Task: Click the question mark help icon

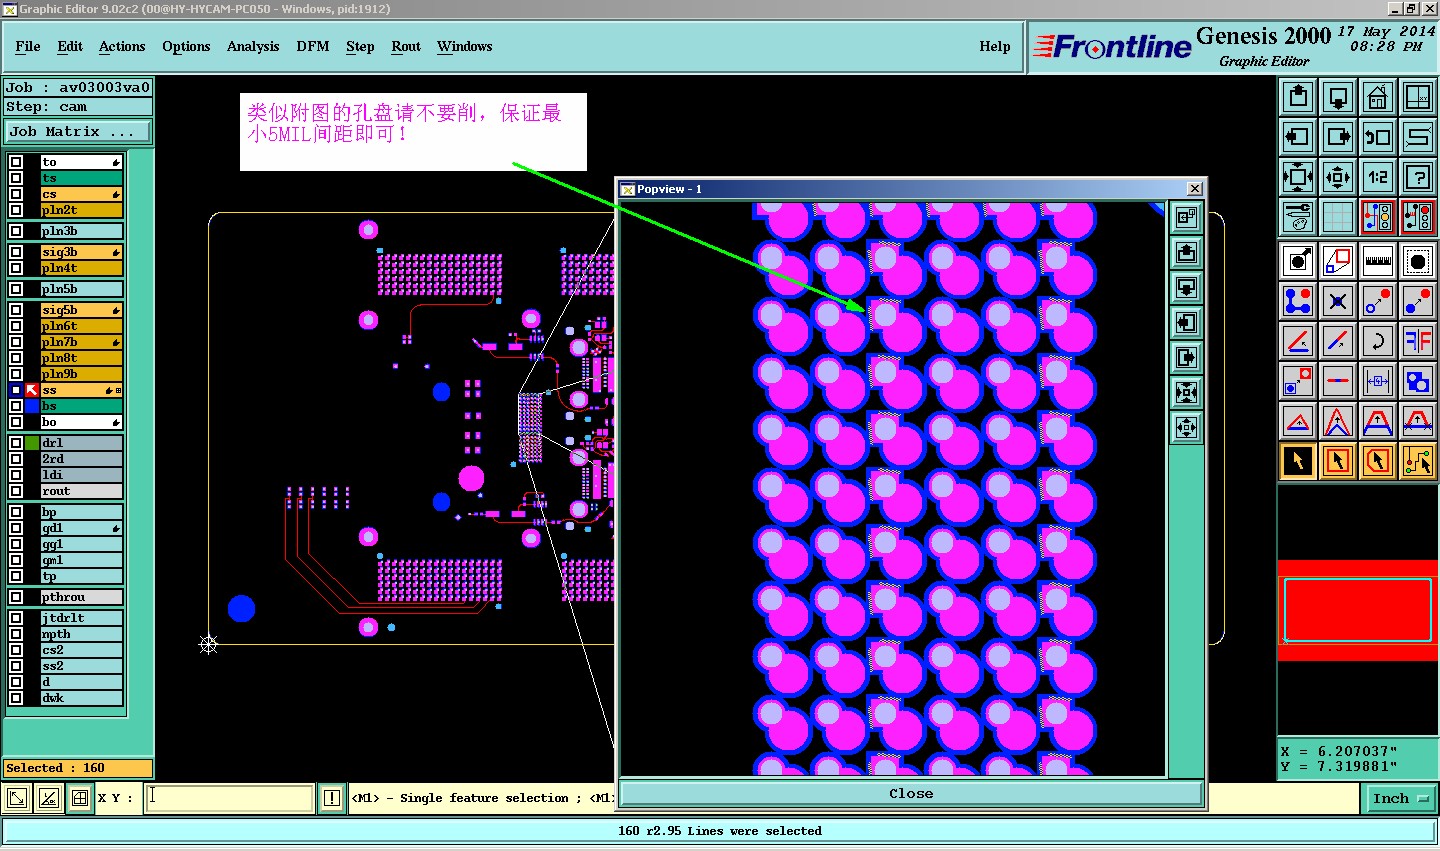Action: pyautogui.click(x=1418, y=177)
